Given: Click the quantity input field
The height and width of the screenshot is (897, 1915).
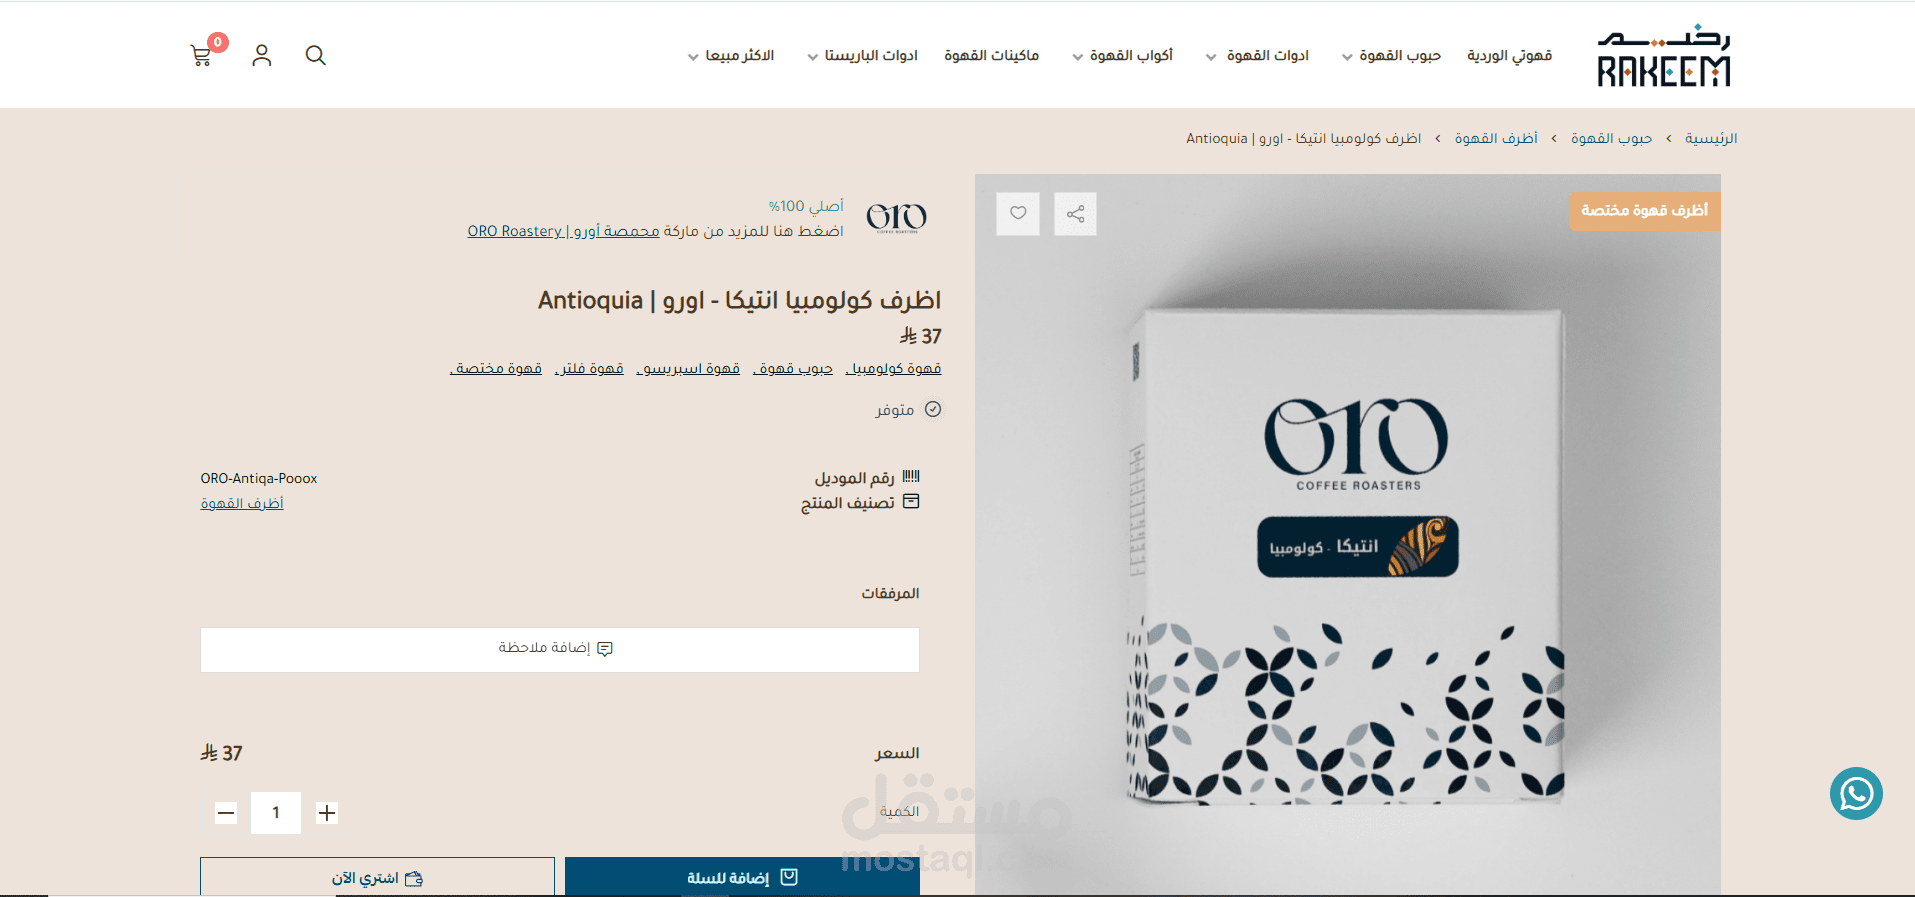Looking at the screenshot, I should pos(276,813).
